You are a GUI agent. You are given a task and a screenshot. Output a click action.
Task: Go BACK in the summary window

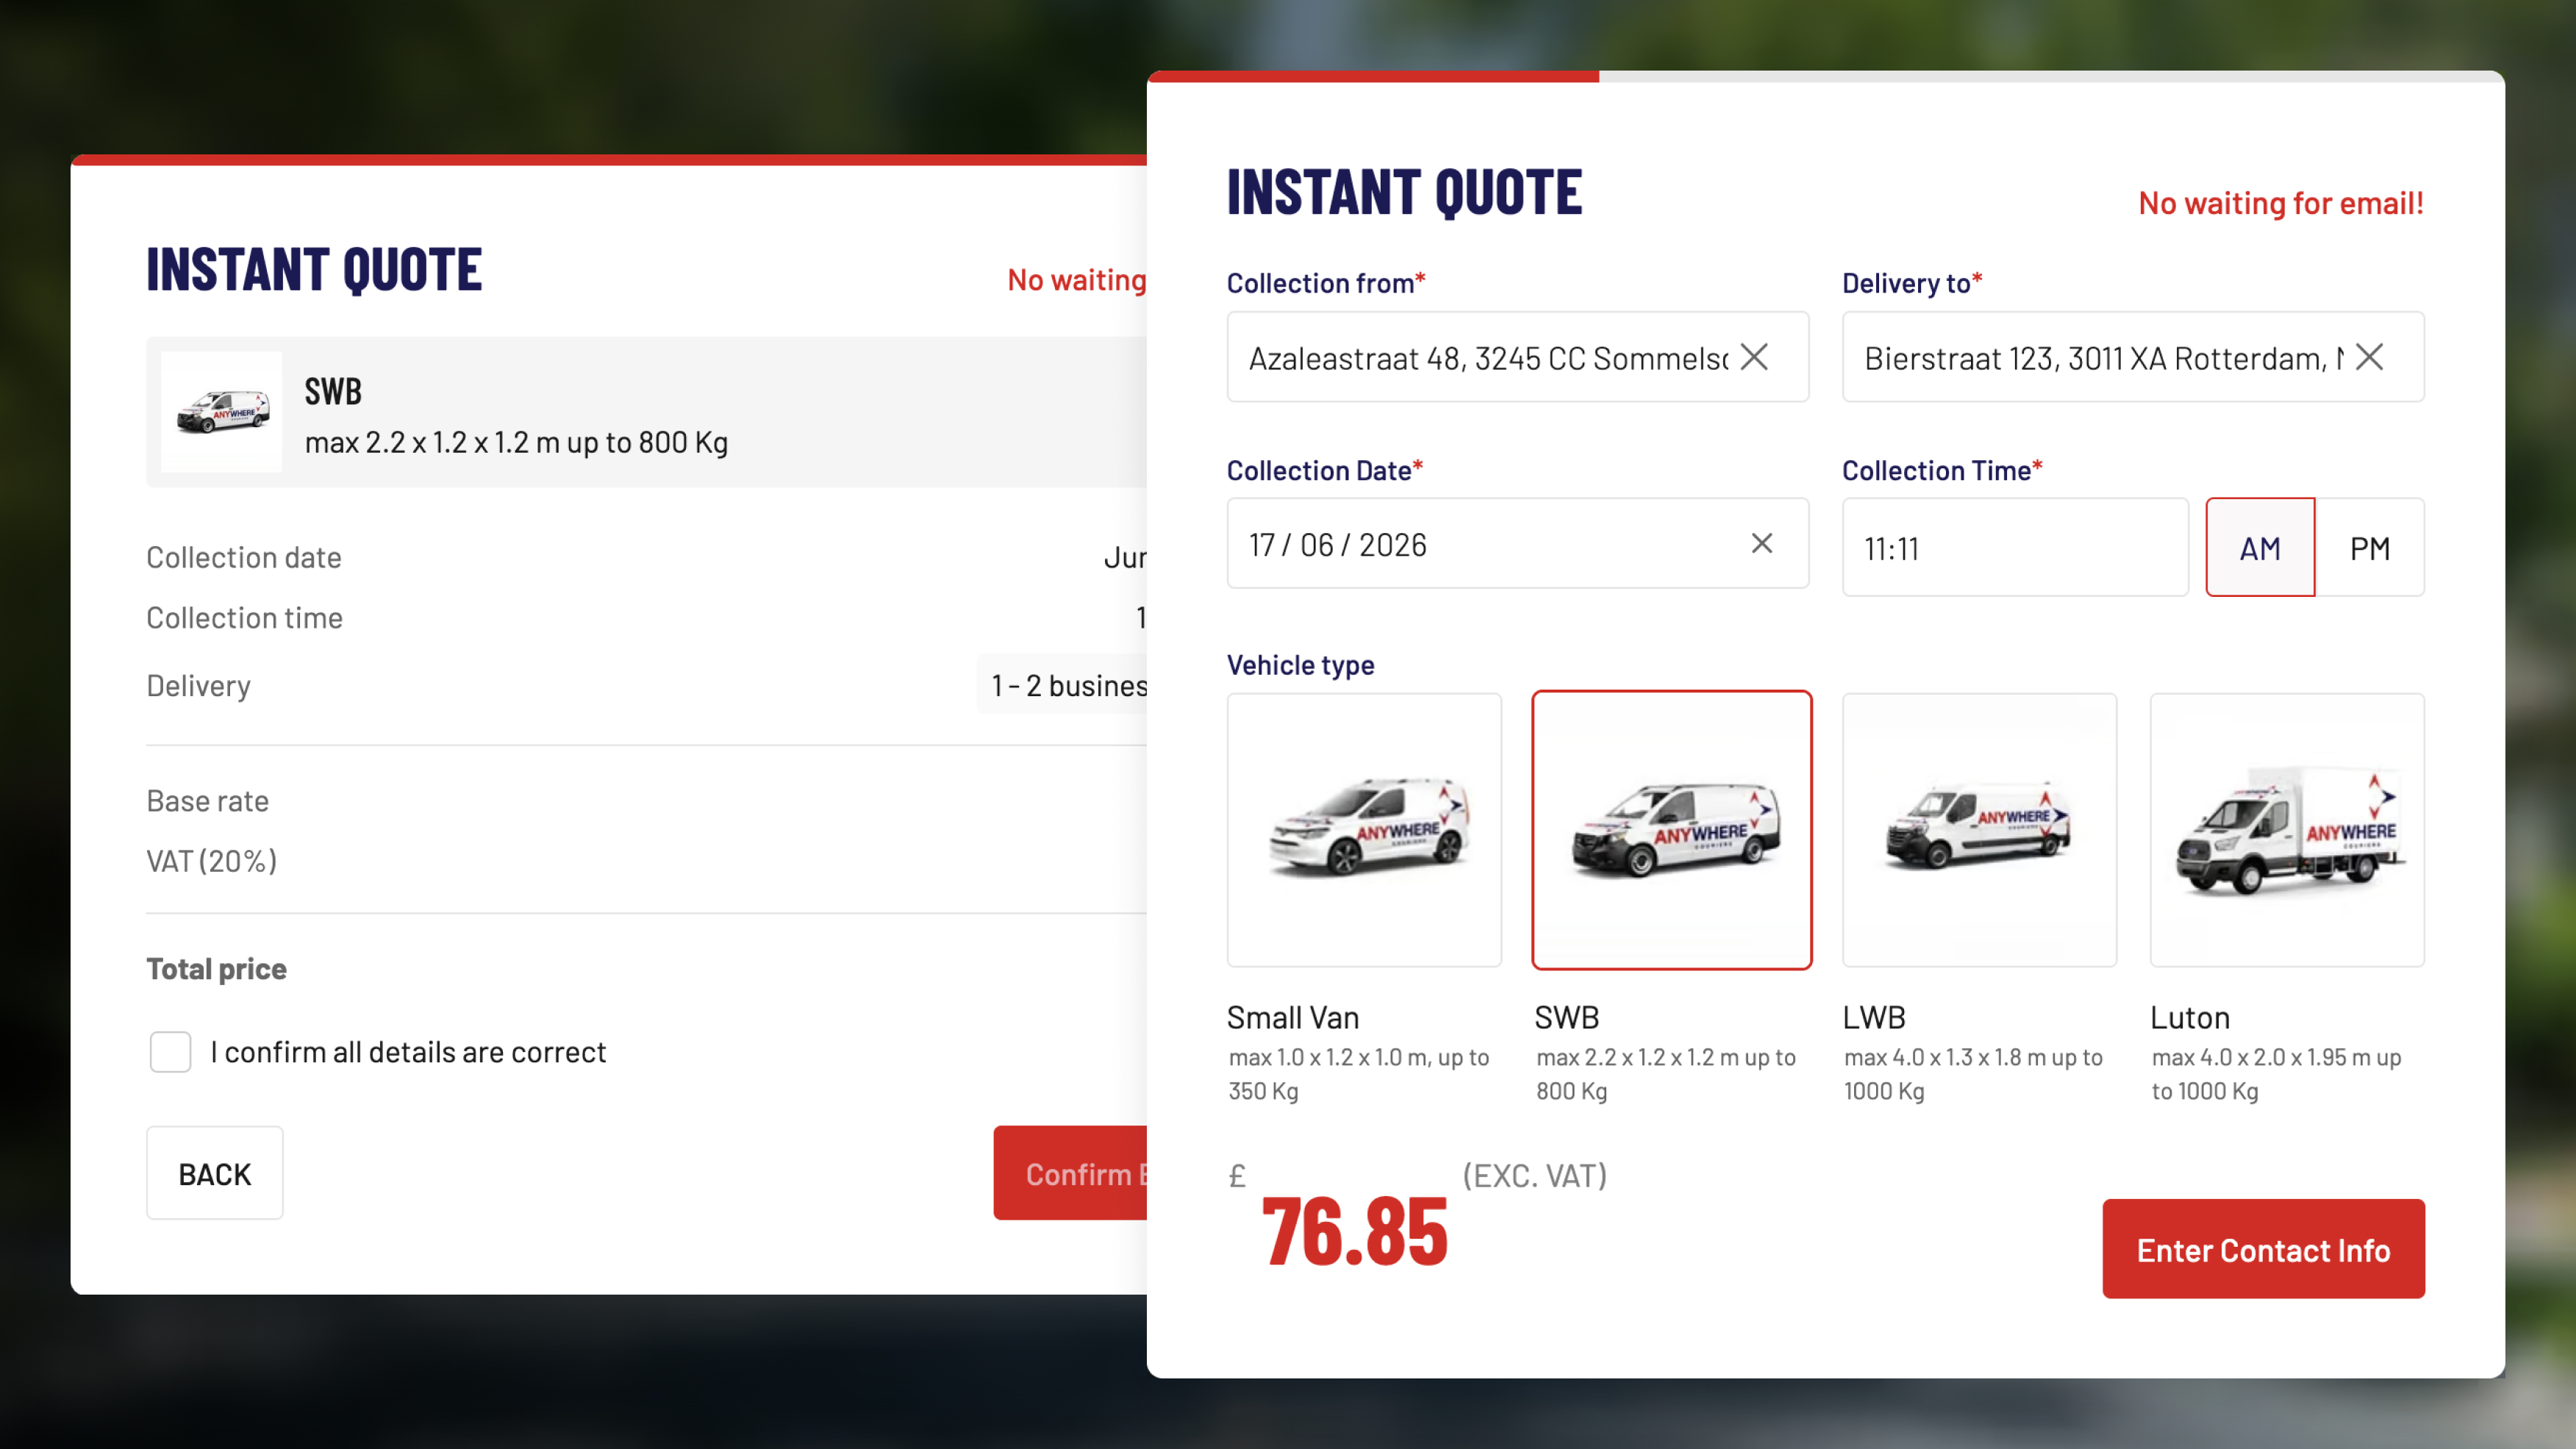tap(215, 1173)
